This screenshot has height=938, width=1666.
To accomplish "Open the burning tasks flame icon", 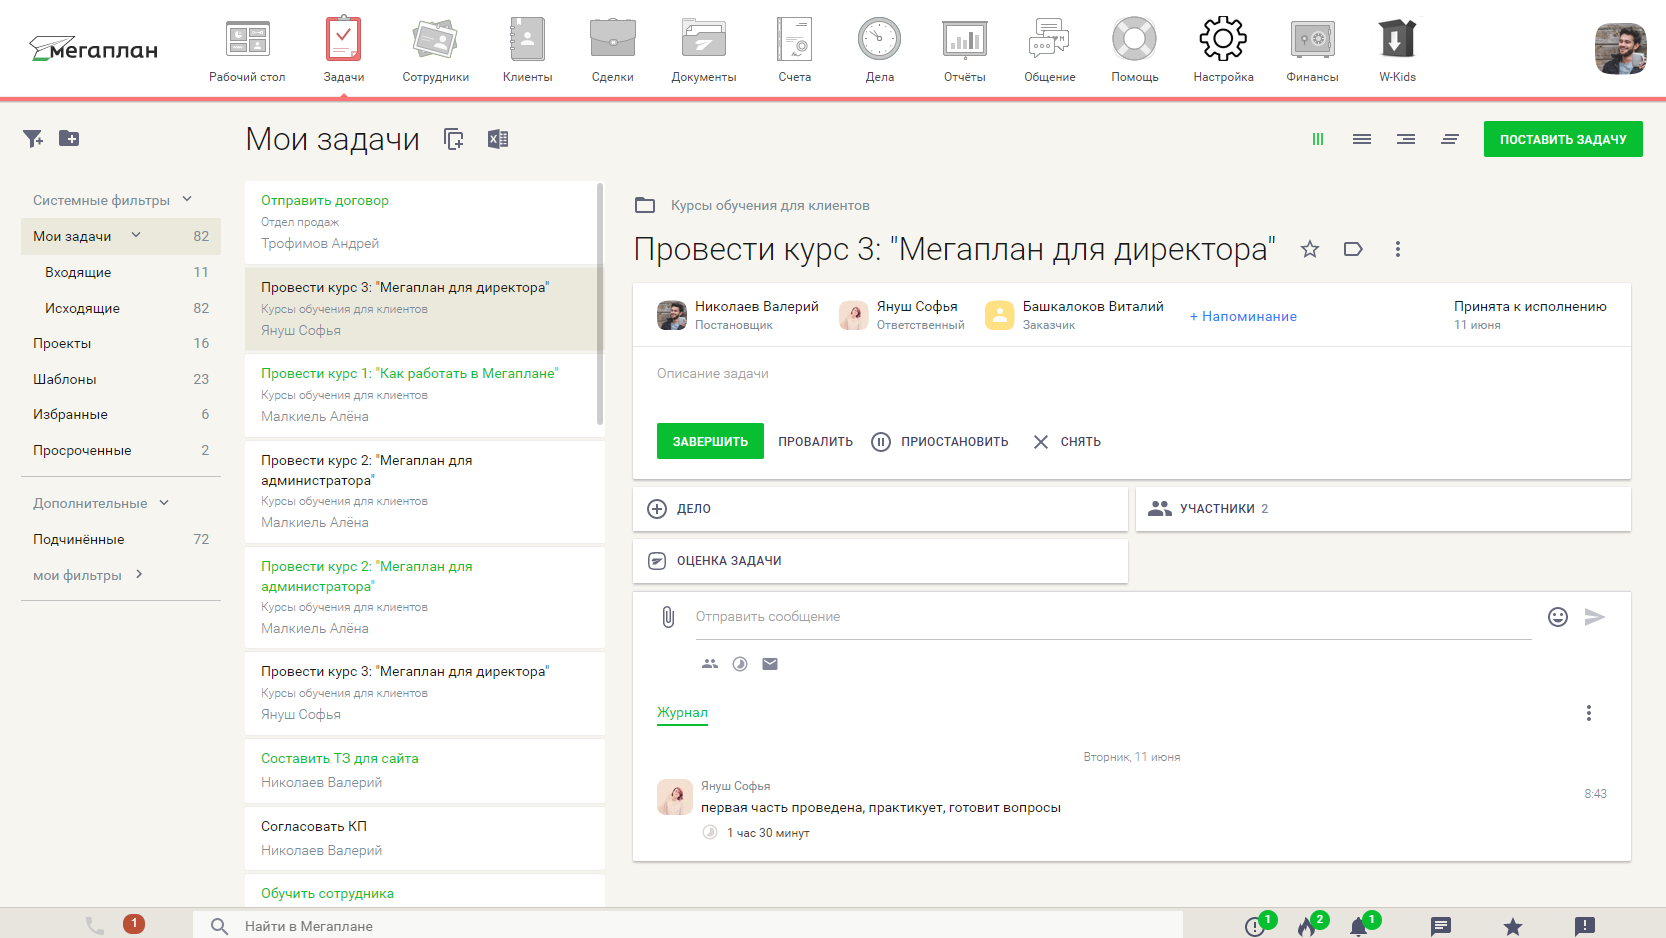I will [1306, 927].
